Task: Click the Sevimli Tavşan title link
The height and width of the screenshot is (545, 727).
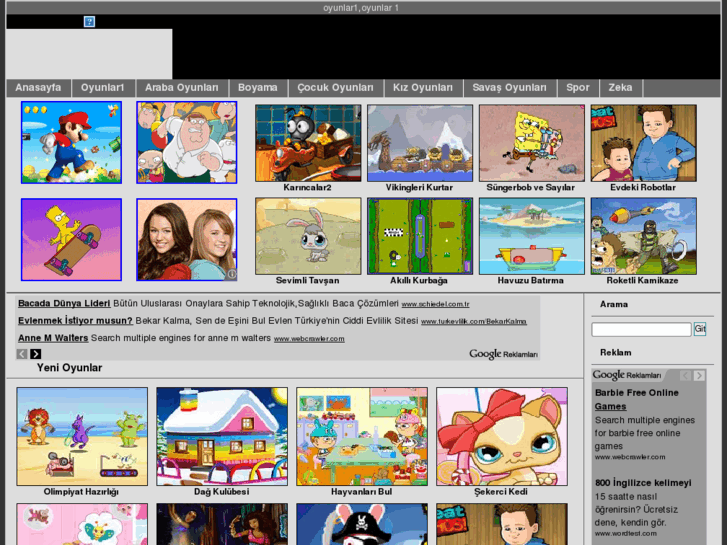Action: pos(307,281)
